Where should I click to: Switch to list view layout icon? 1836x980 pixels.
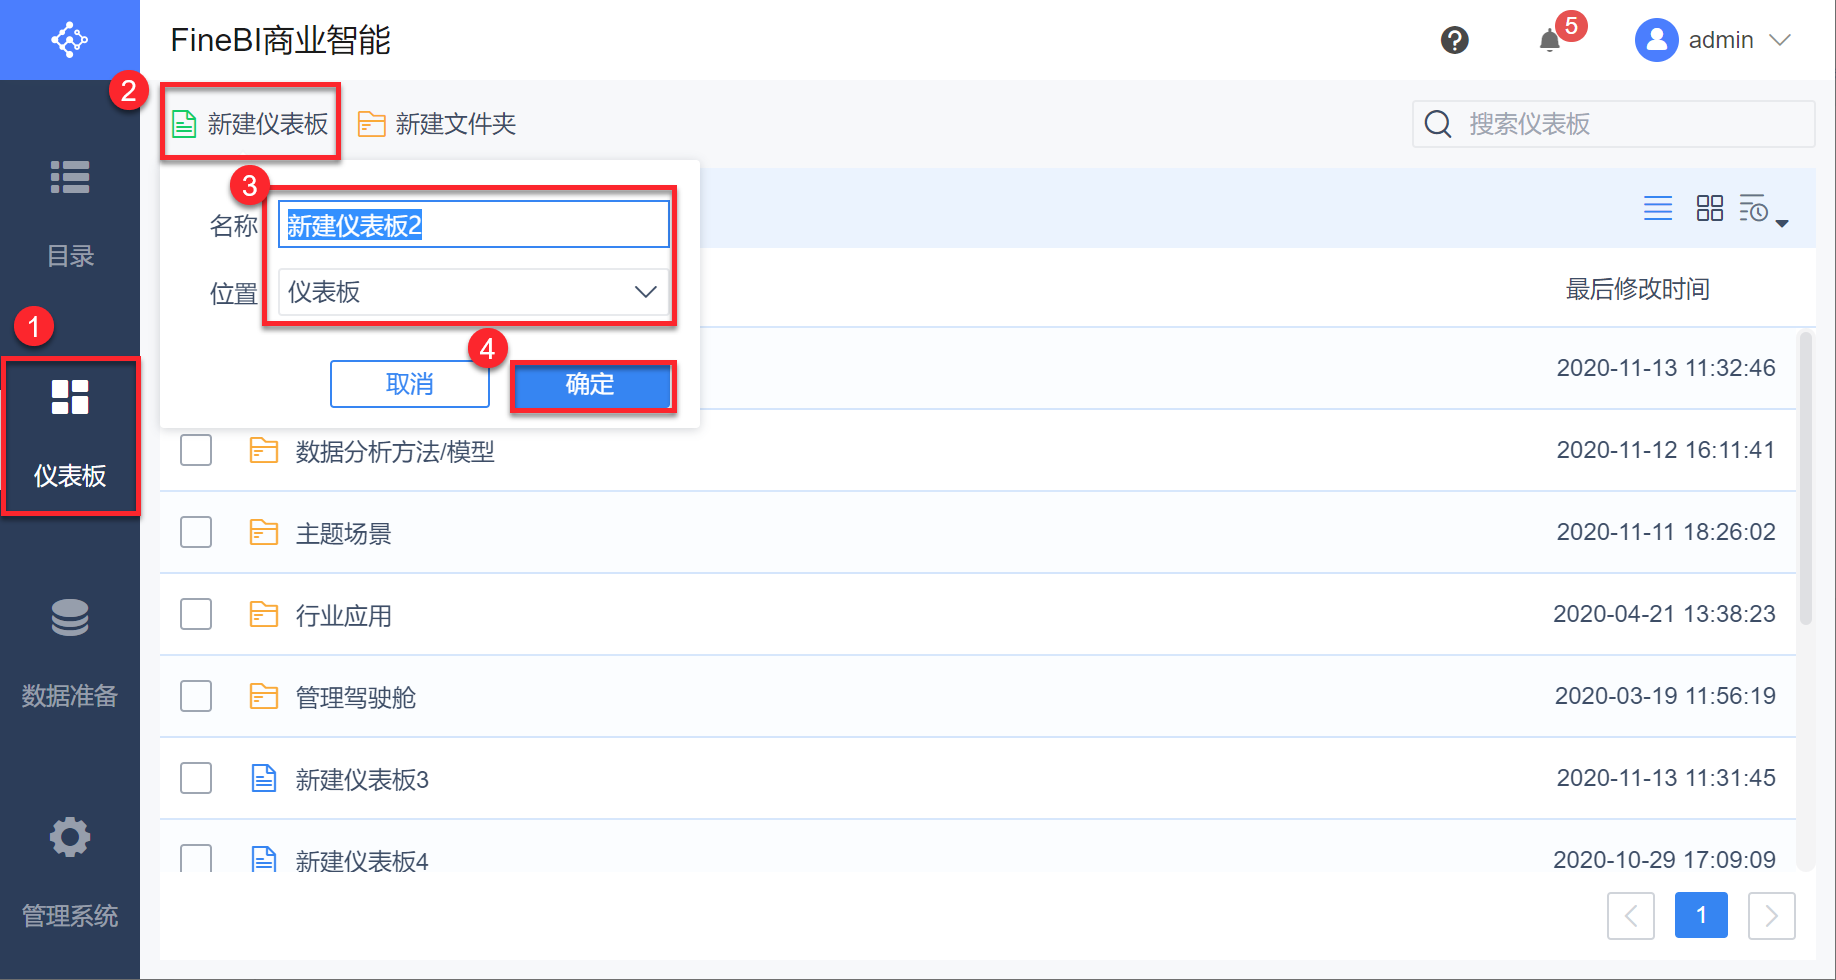point(1657,208)
